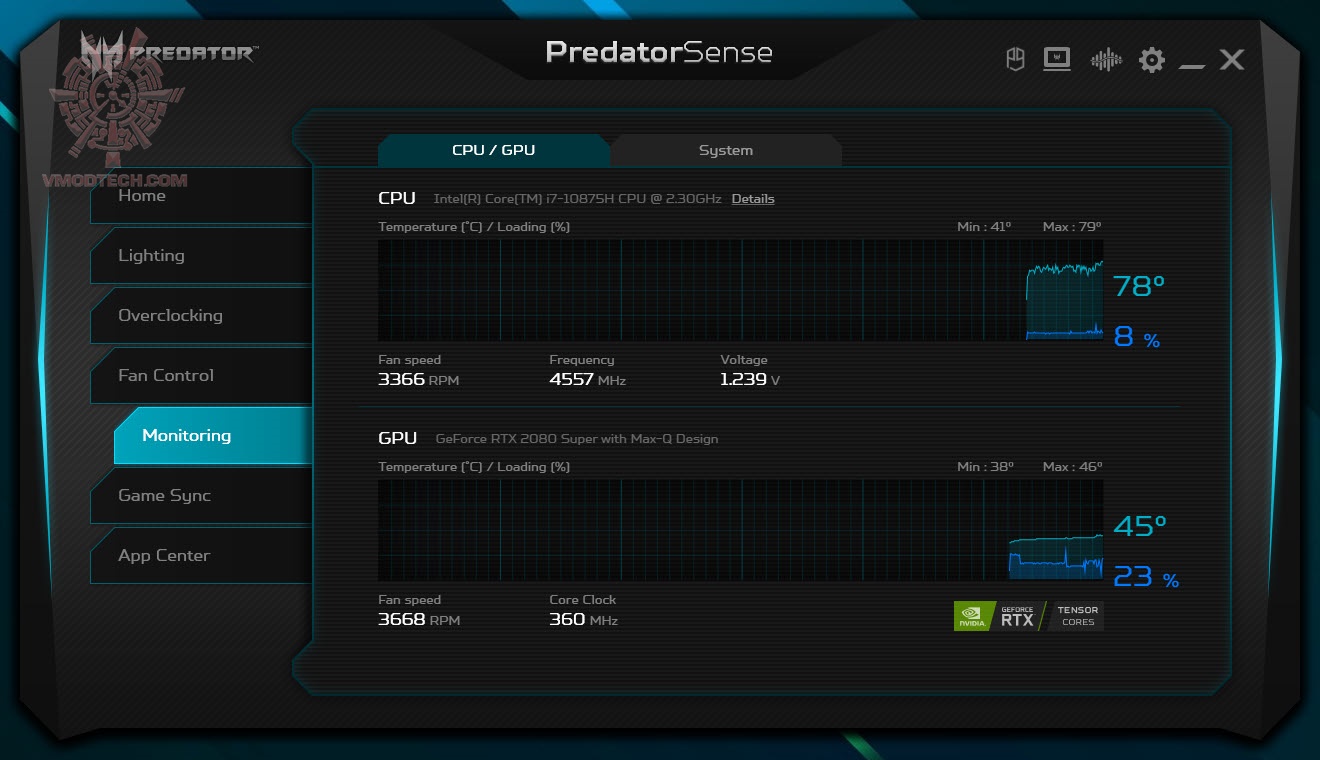Go to Home in the sidebar

click(201, 195)
